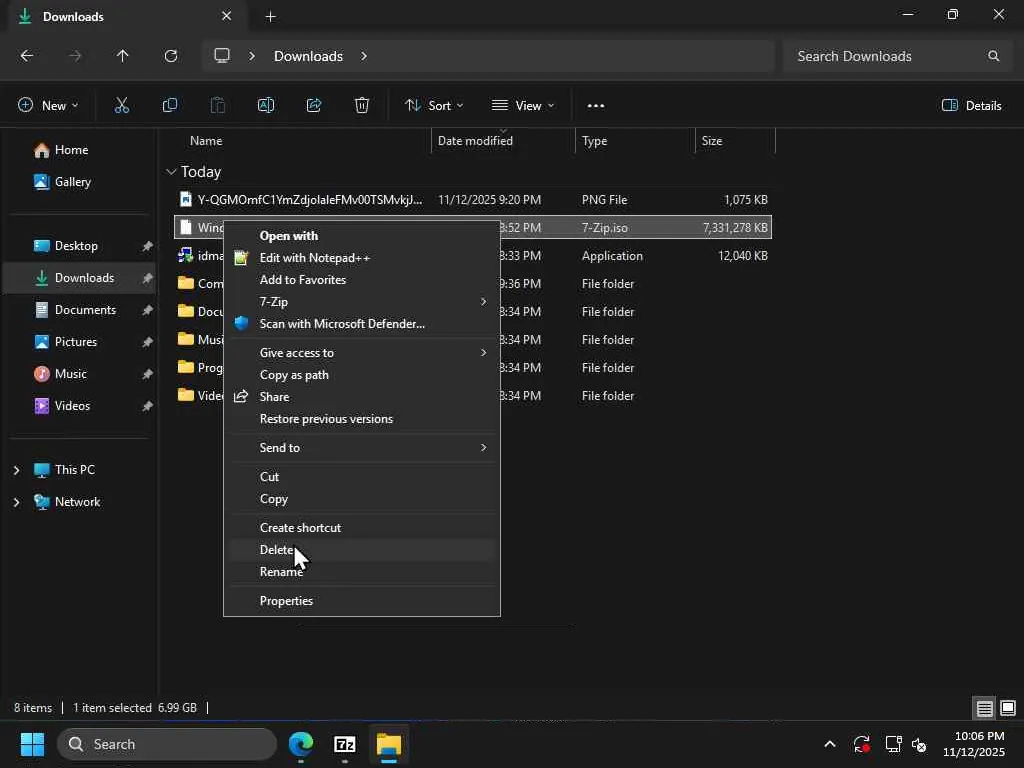
Task: Click the Copy icon in toolbar
Action: click(x=170, y=105)
